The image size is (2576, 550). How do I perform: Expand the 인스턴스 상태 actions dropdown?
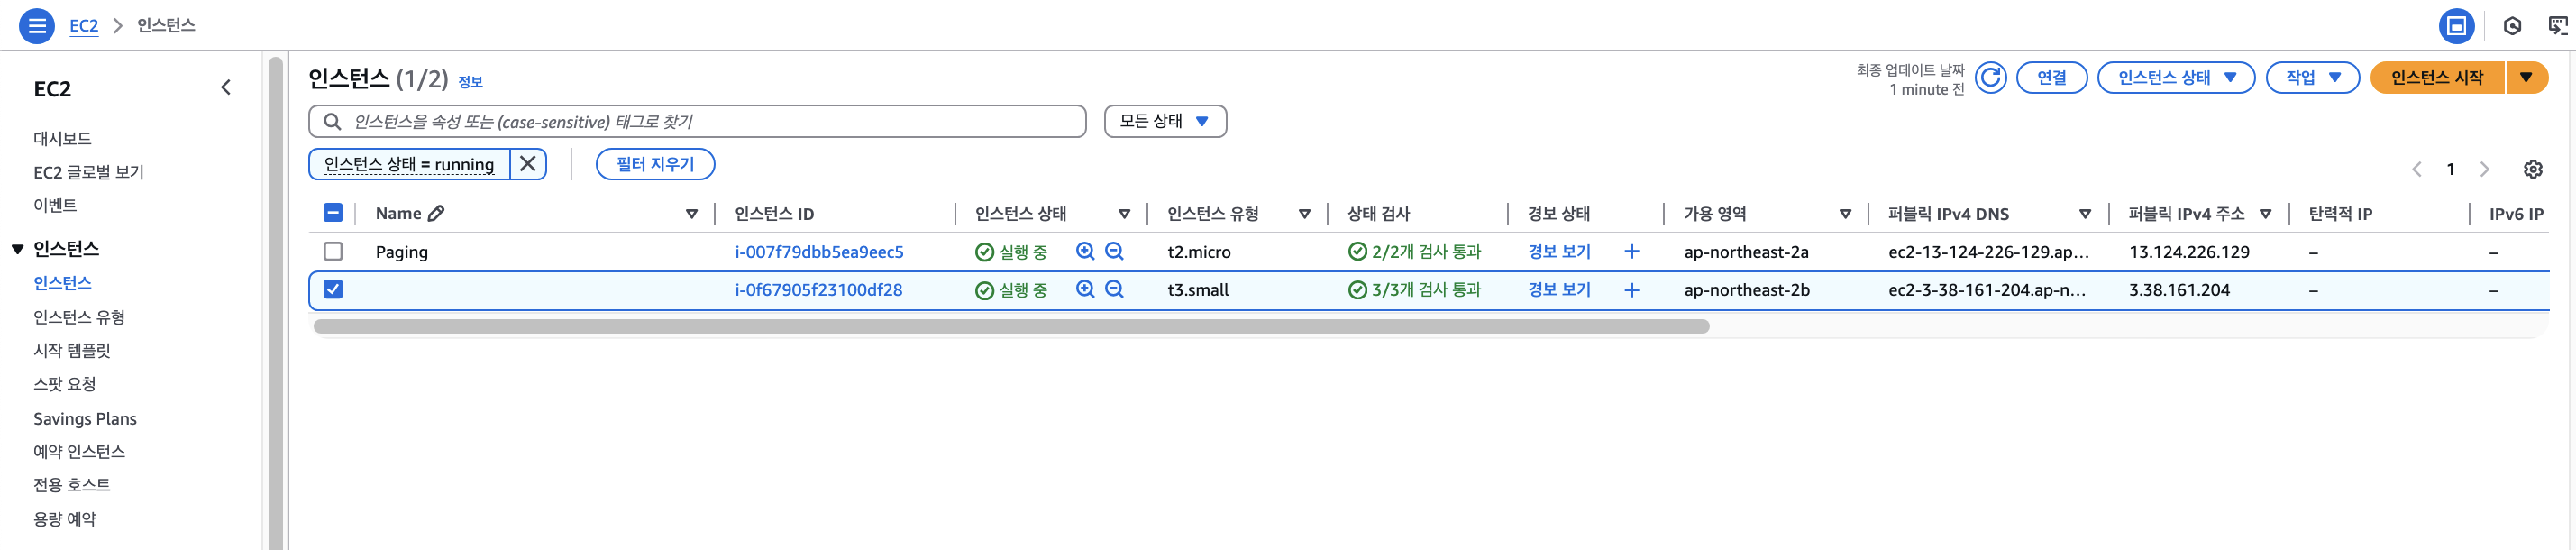click(2175, 78)
